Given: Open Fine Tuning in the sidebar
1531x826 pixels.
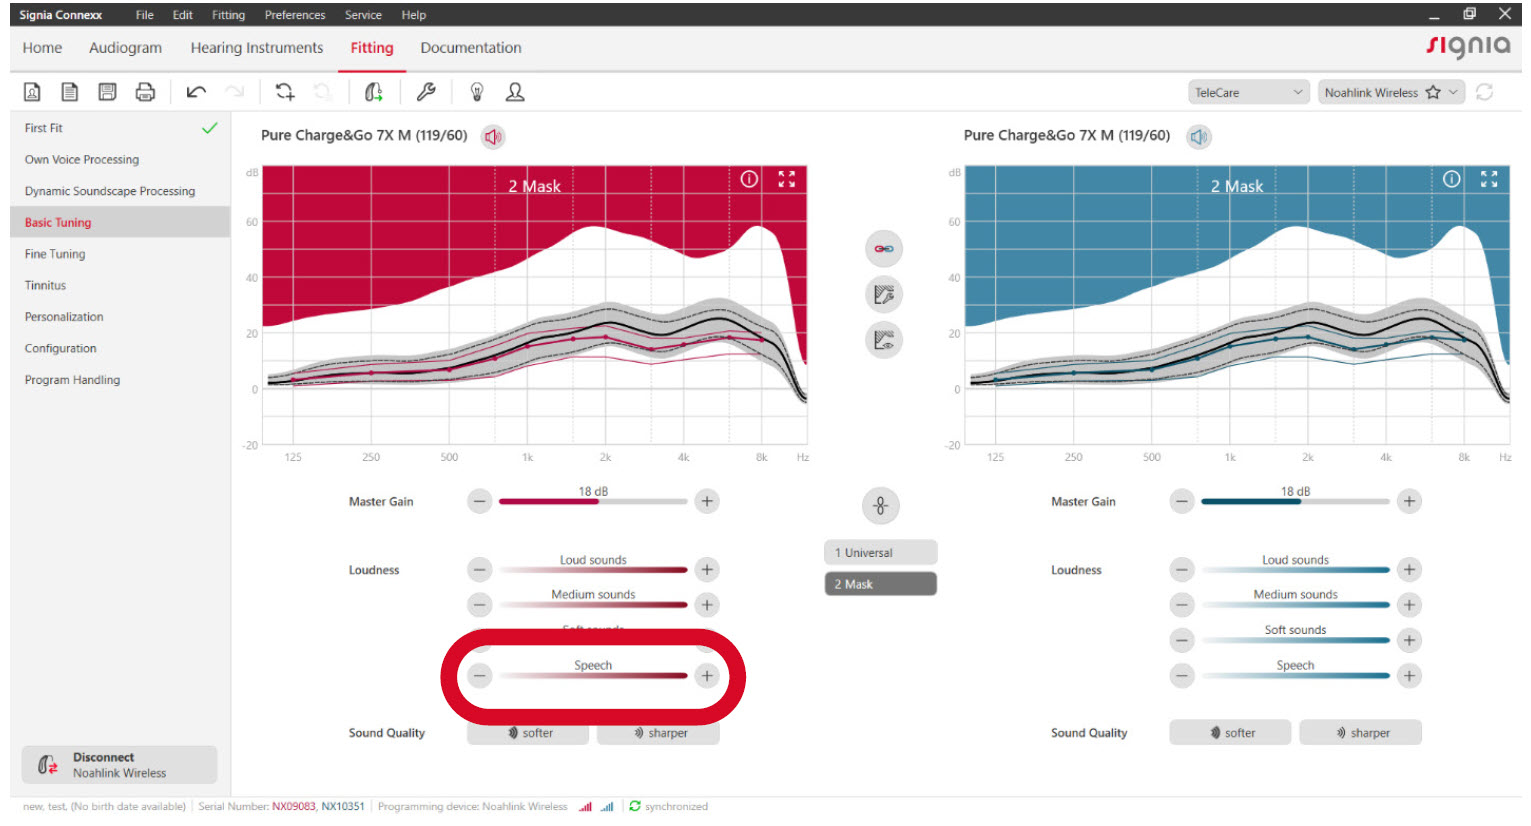Looking at the screenshot, I should [120, 254].
